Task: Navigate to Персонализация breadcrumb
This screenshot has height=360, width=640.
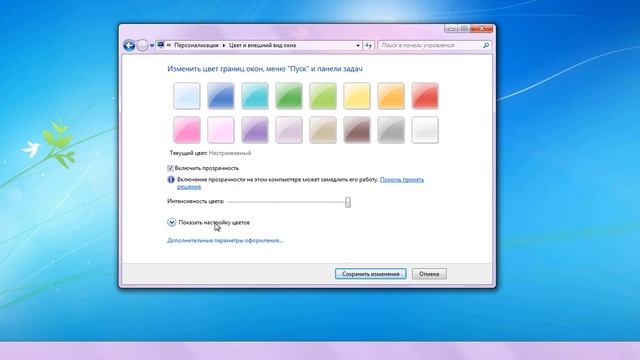Action: click(196, 45)
